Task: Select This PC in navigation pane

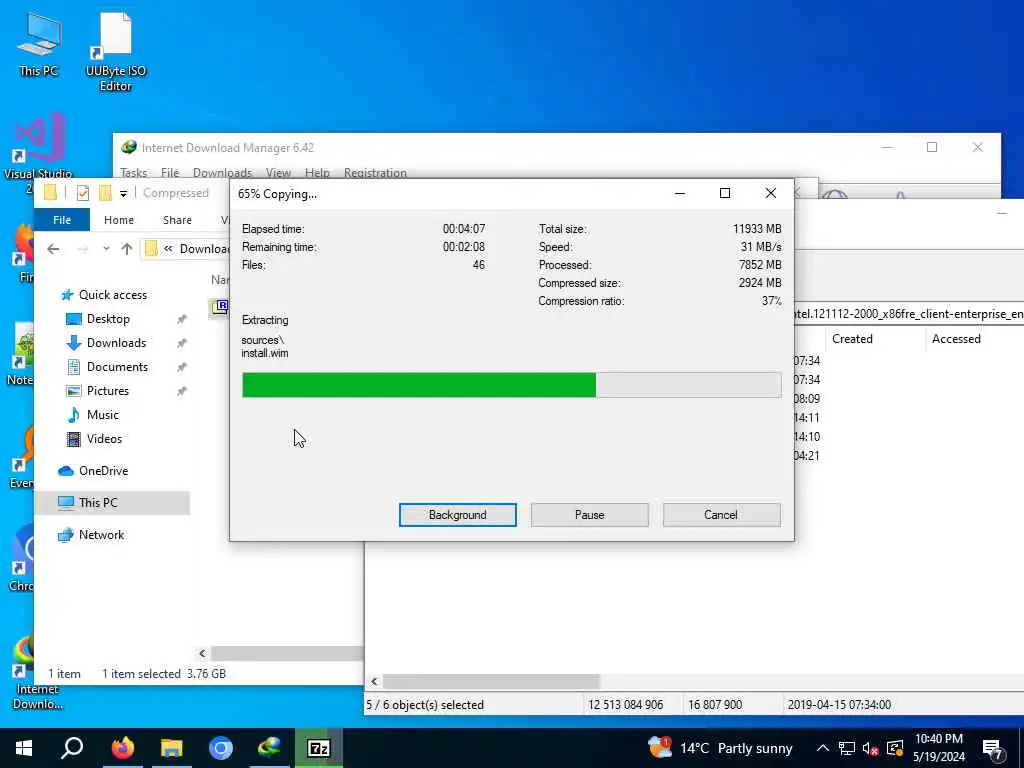Action: [x=112, y=503]
